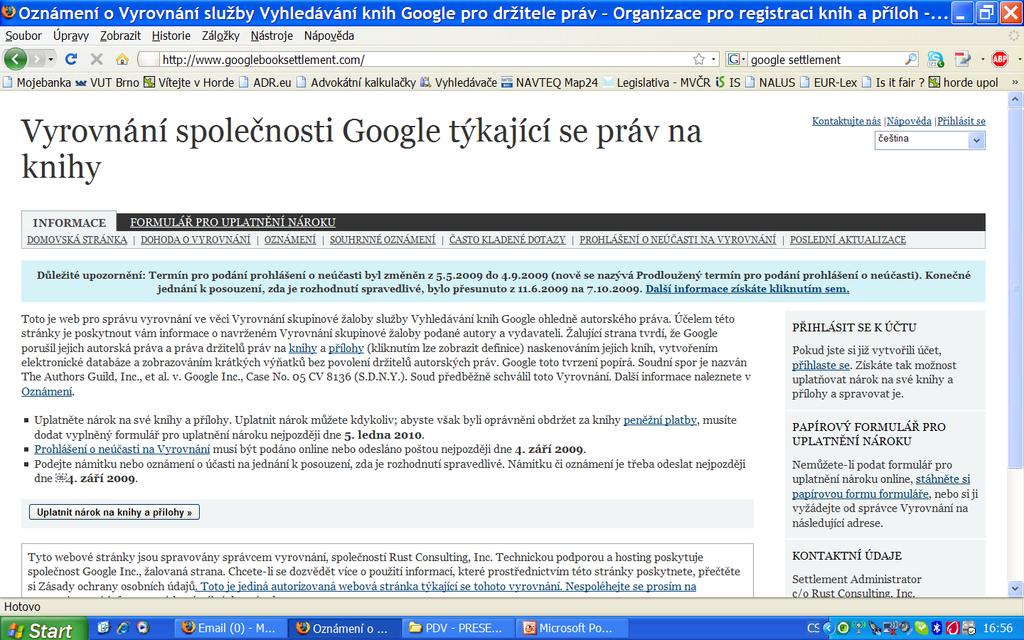Open the NALUS bookmark

[x=770, y=82]
